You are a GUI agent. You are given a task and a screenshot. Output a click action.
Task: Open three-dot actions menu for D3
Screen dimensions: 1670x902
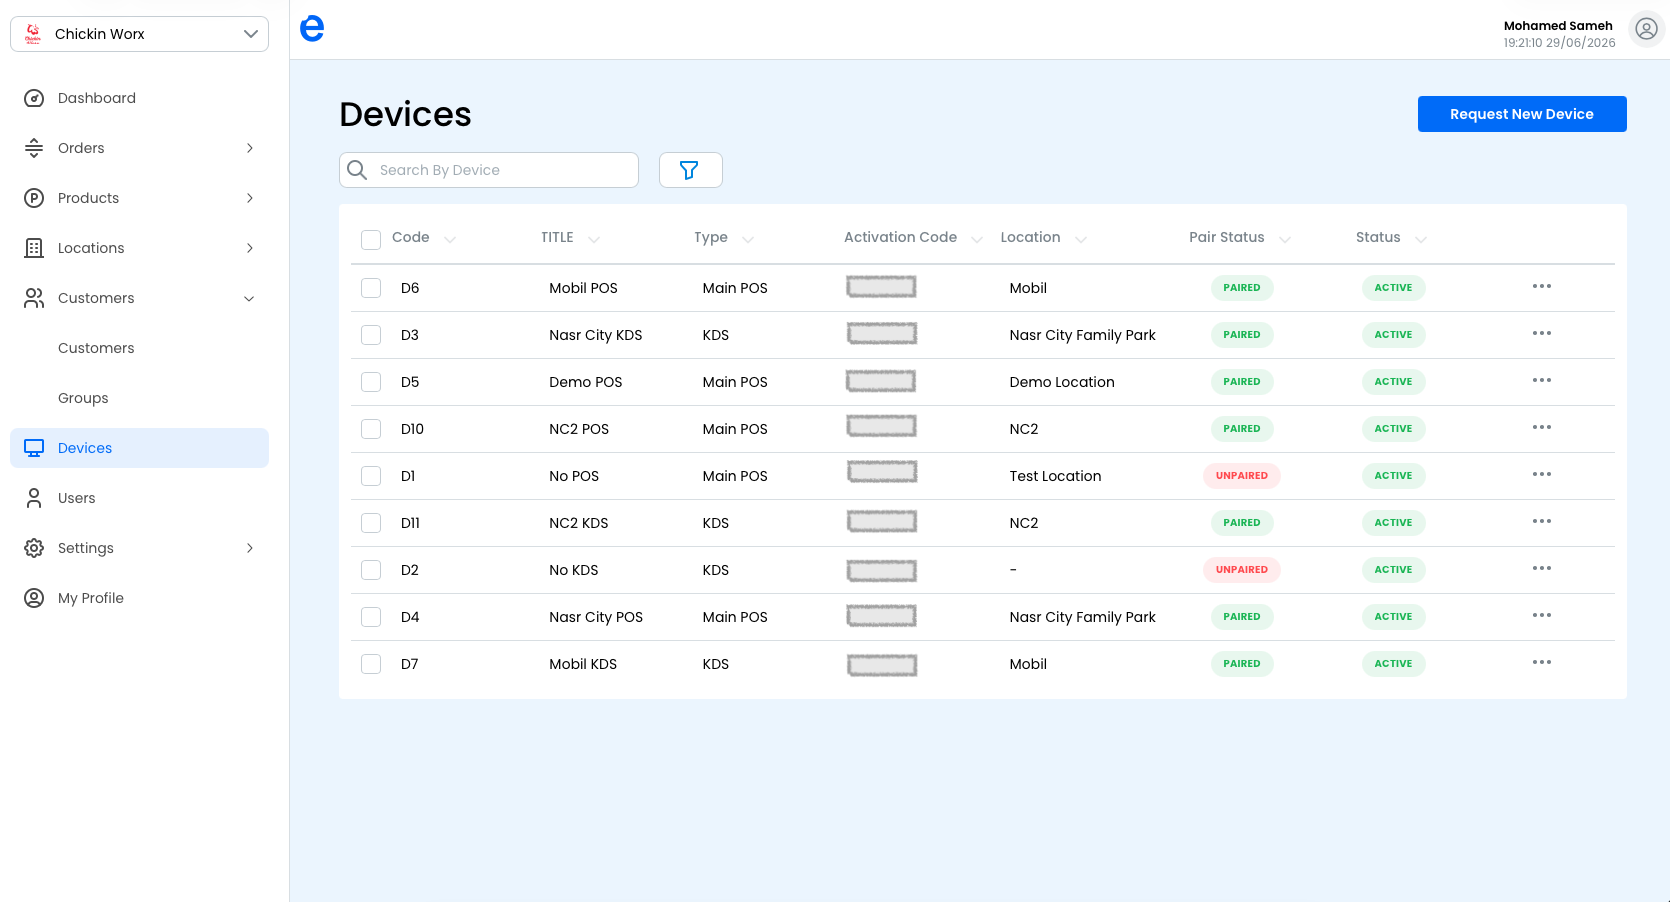click(x=1542, y=333)
